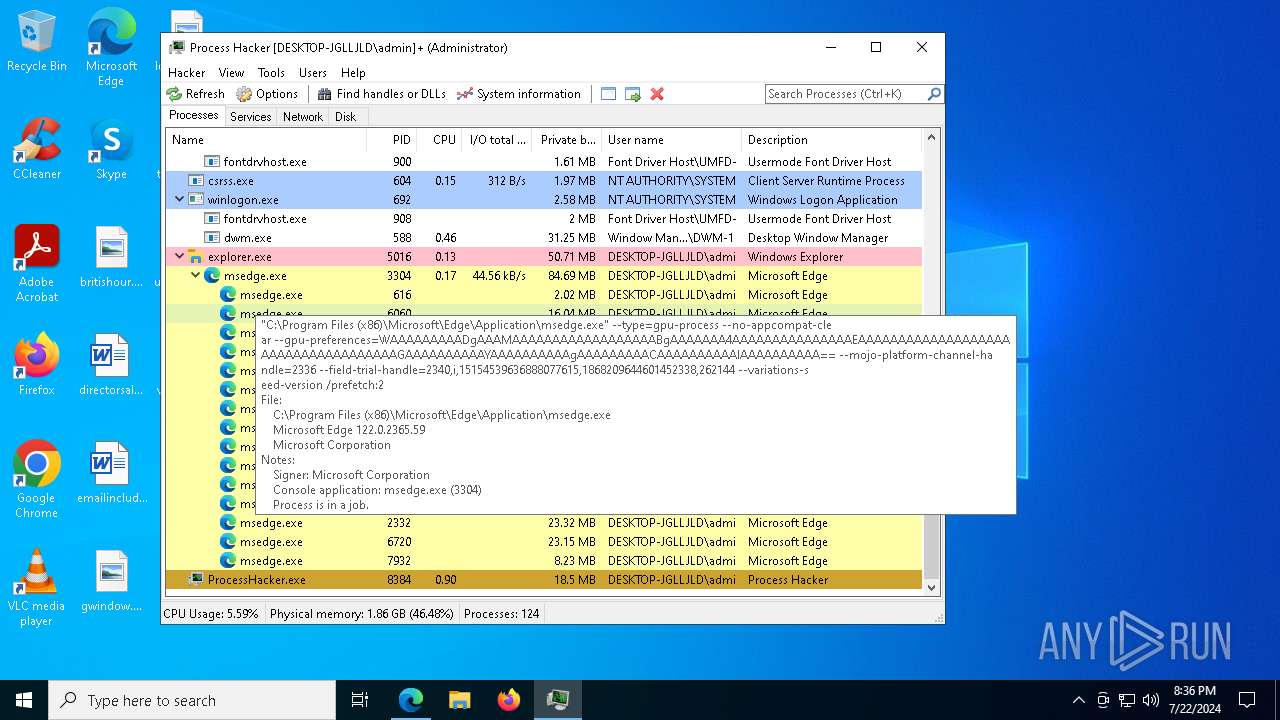Click the red X kill window icon
The height and width of the screenshot is (720, 1280).
coord(657,94)
